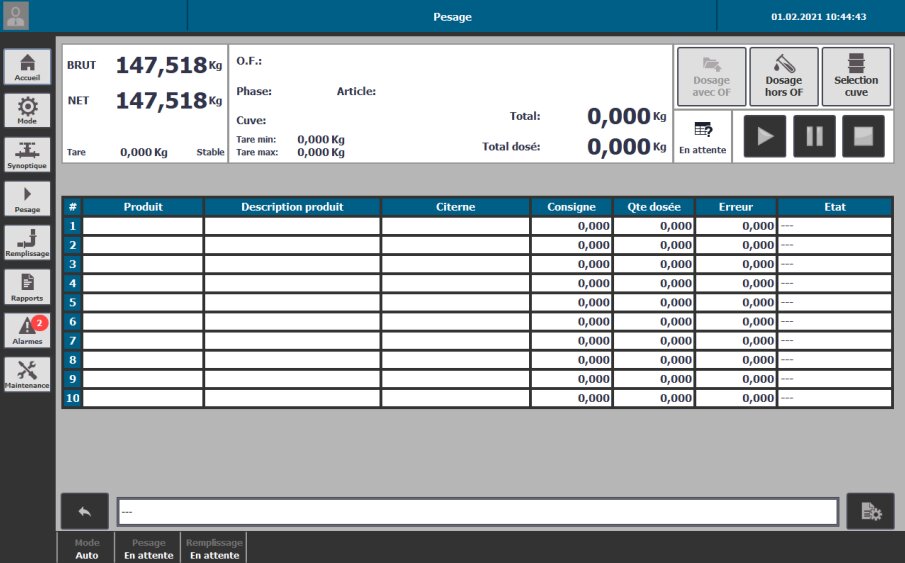Image resolution: width=905 pixels, height=563 pixels.
Task: Select the Pesage sidebar item
Action: (x=27, y=198)
